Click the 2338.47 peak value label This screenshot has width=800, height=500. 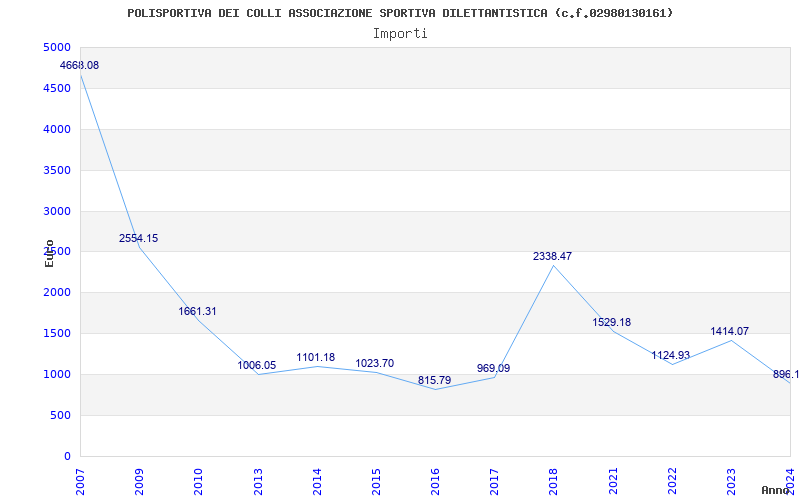pyautogui.click(x=552, y=257)
